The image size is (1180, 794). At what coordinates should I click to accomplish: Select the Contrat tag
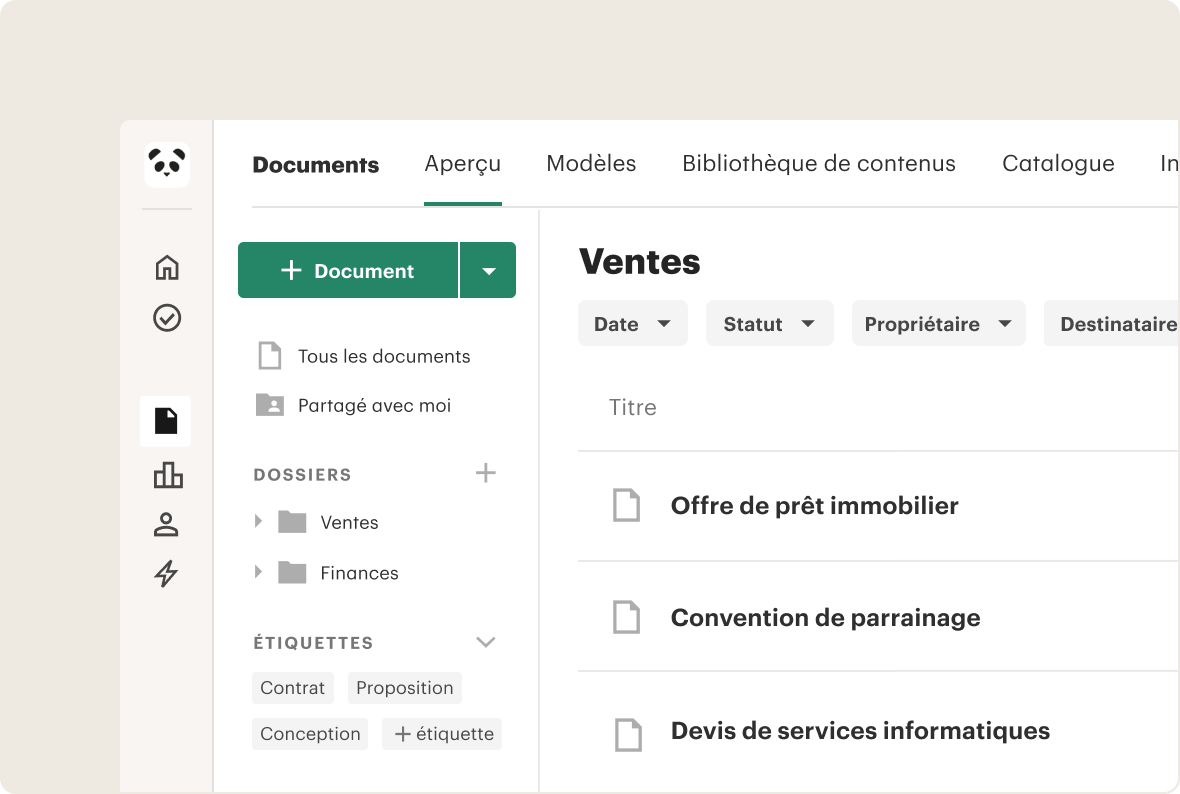[293, 688]
